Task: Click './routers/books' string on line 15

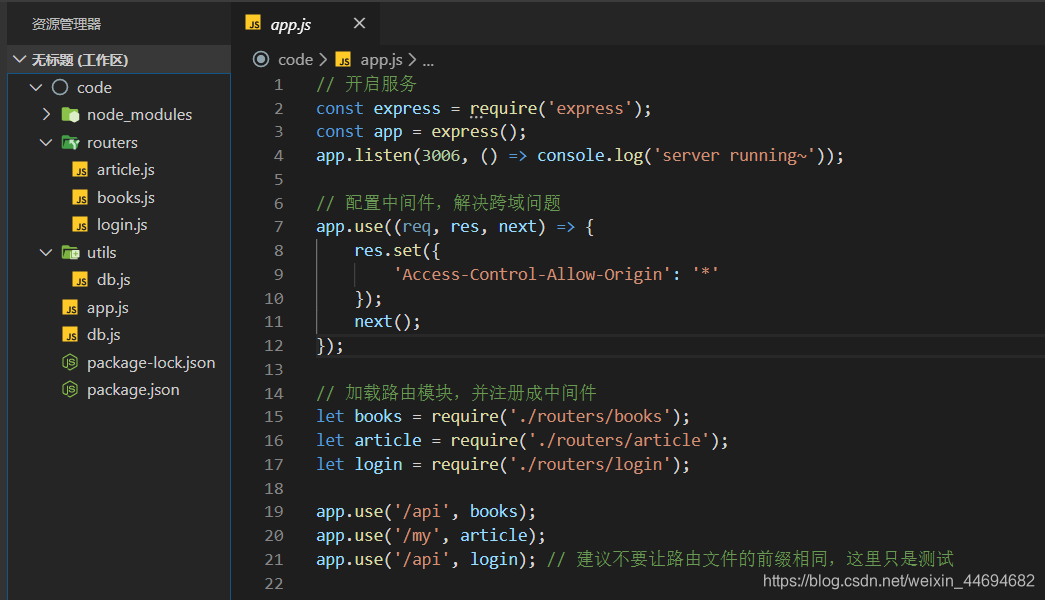Action: coord(590,417)
